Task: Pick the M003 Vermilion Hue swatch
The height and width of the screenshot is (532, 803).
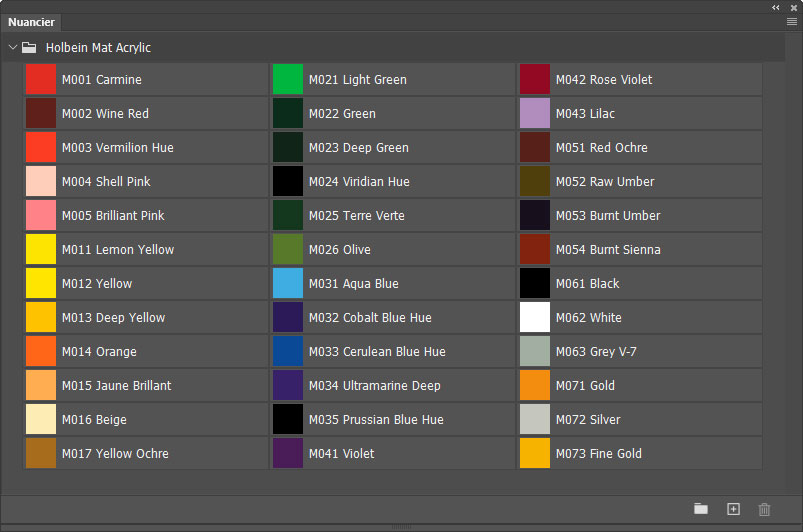Action: [x=41, y=147]
